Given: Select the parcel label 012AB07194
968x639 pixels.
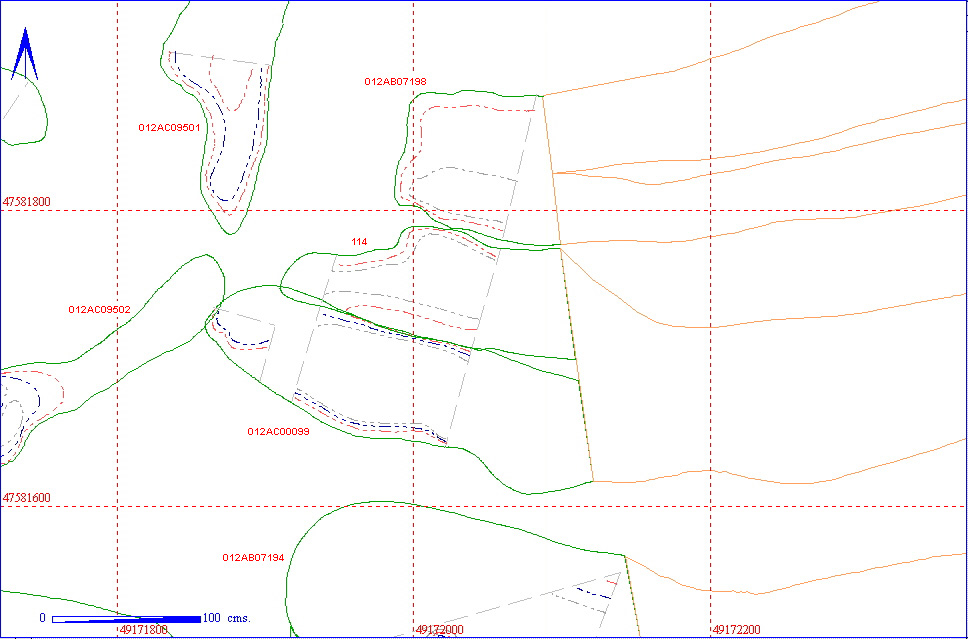Looking at the screenshot, I should pyautogui.click(x=253, y=558).
